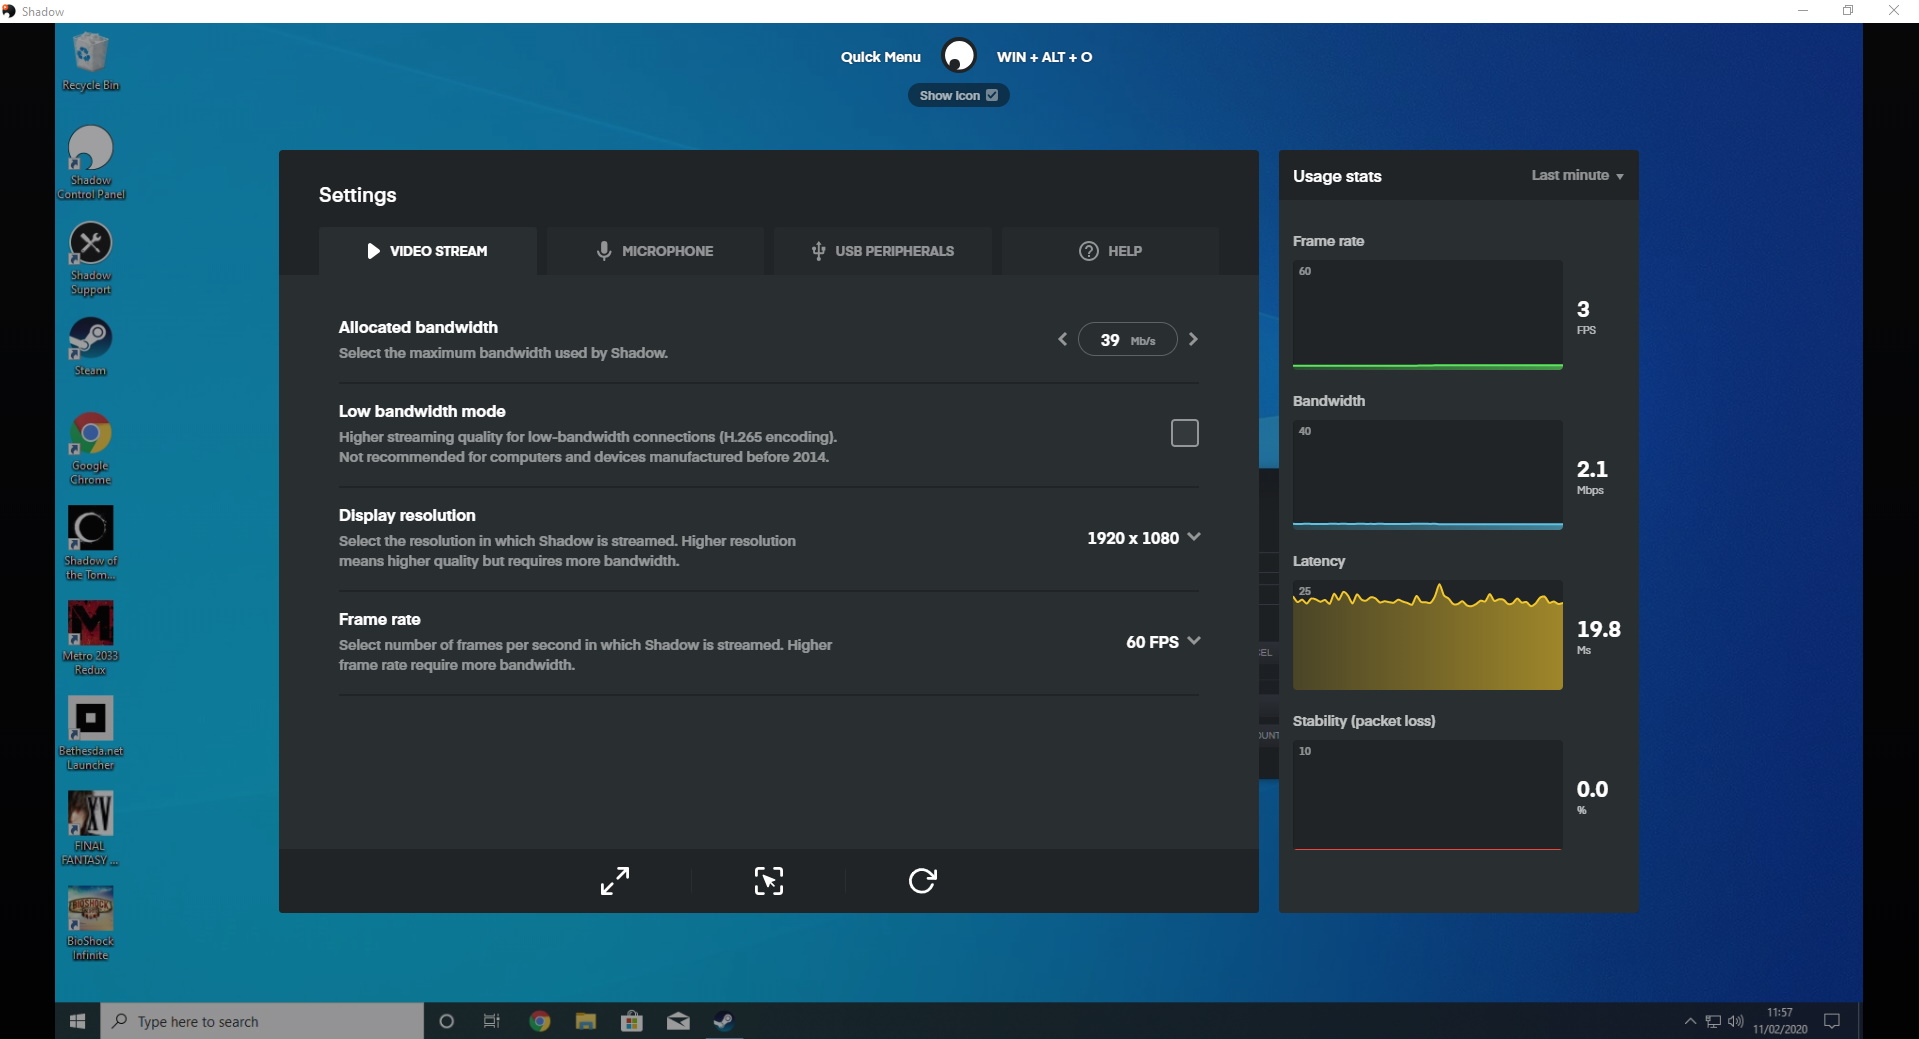The image size is (1919, 1039).
Task: Open the Help tab
Action: [x=1110, y=251]
